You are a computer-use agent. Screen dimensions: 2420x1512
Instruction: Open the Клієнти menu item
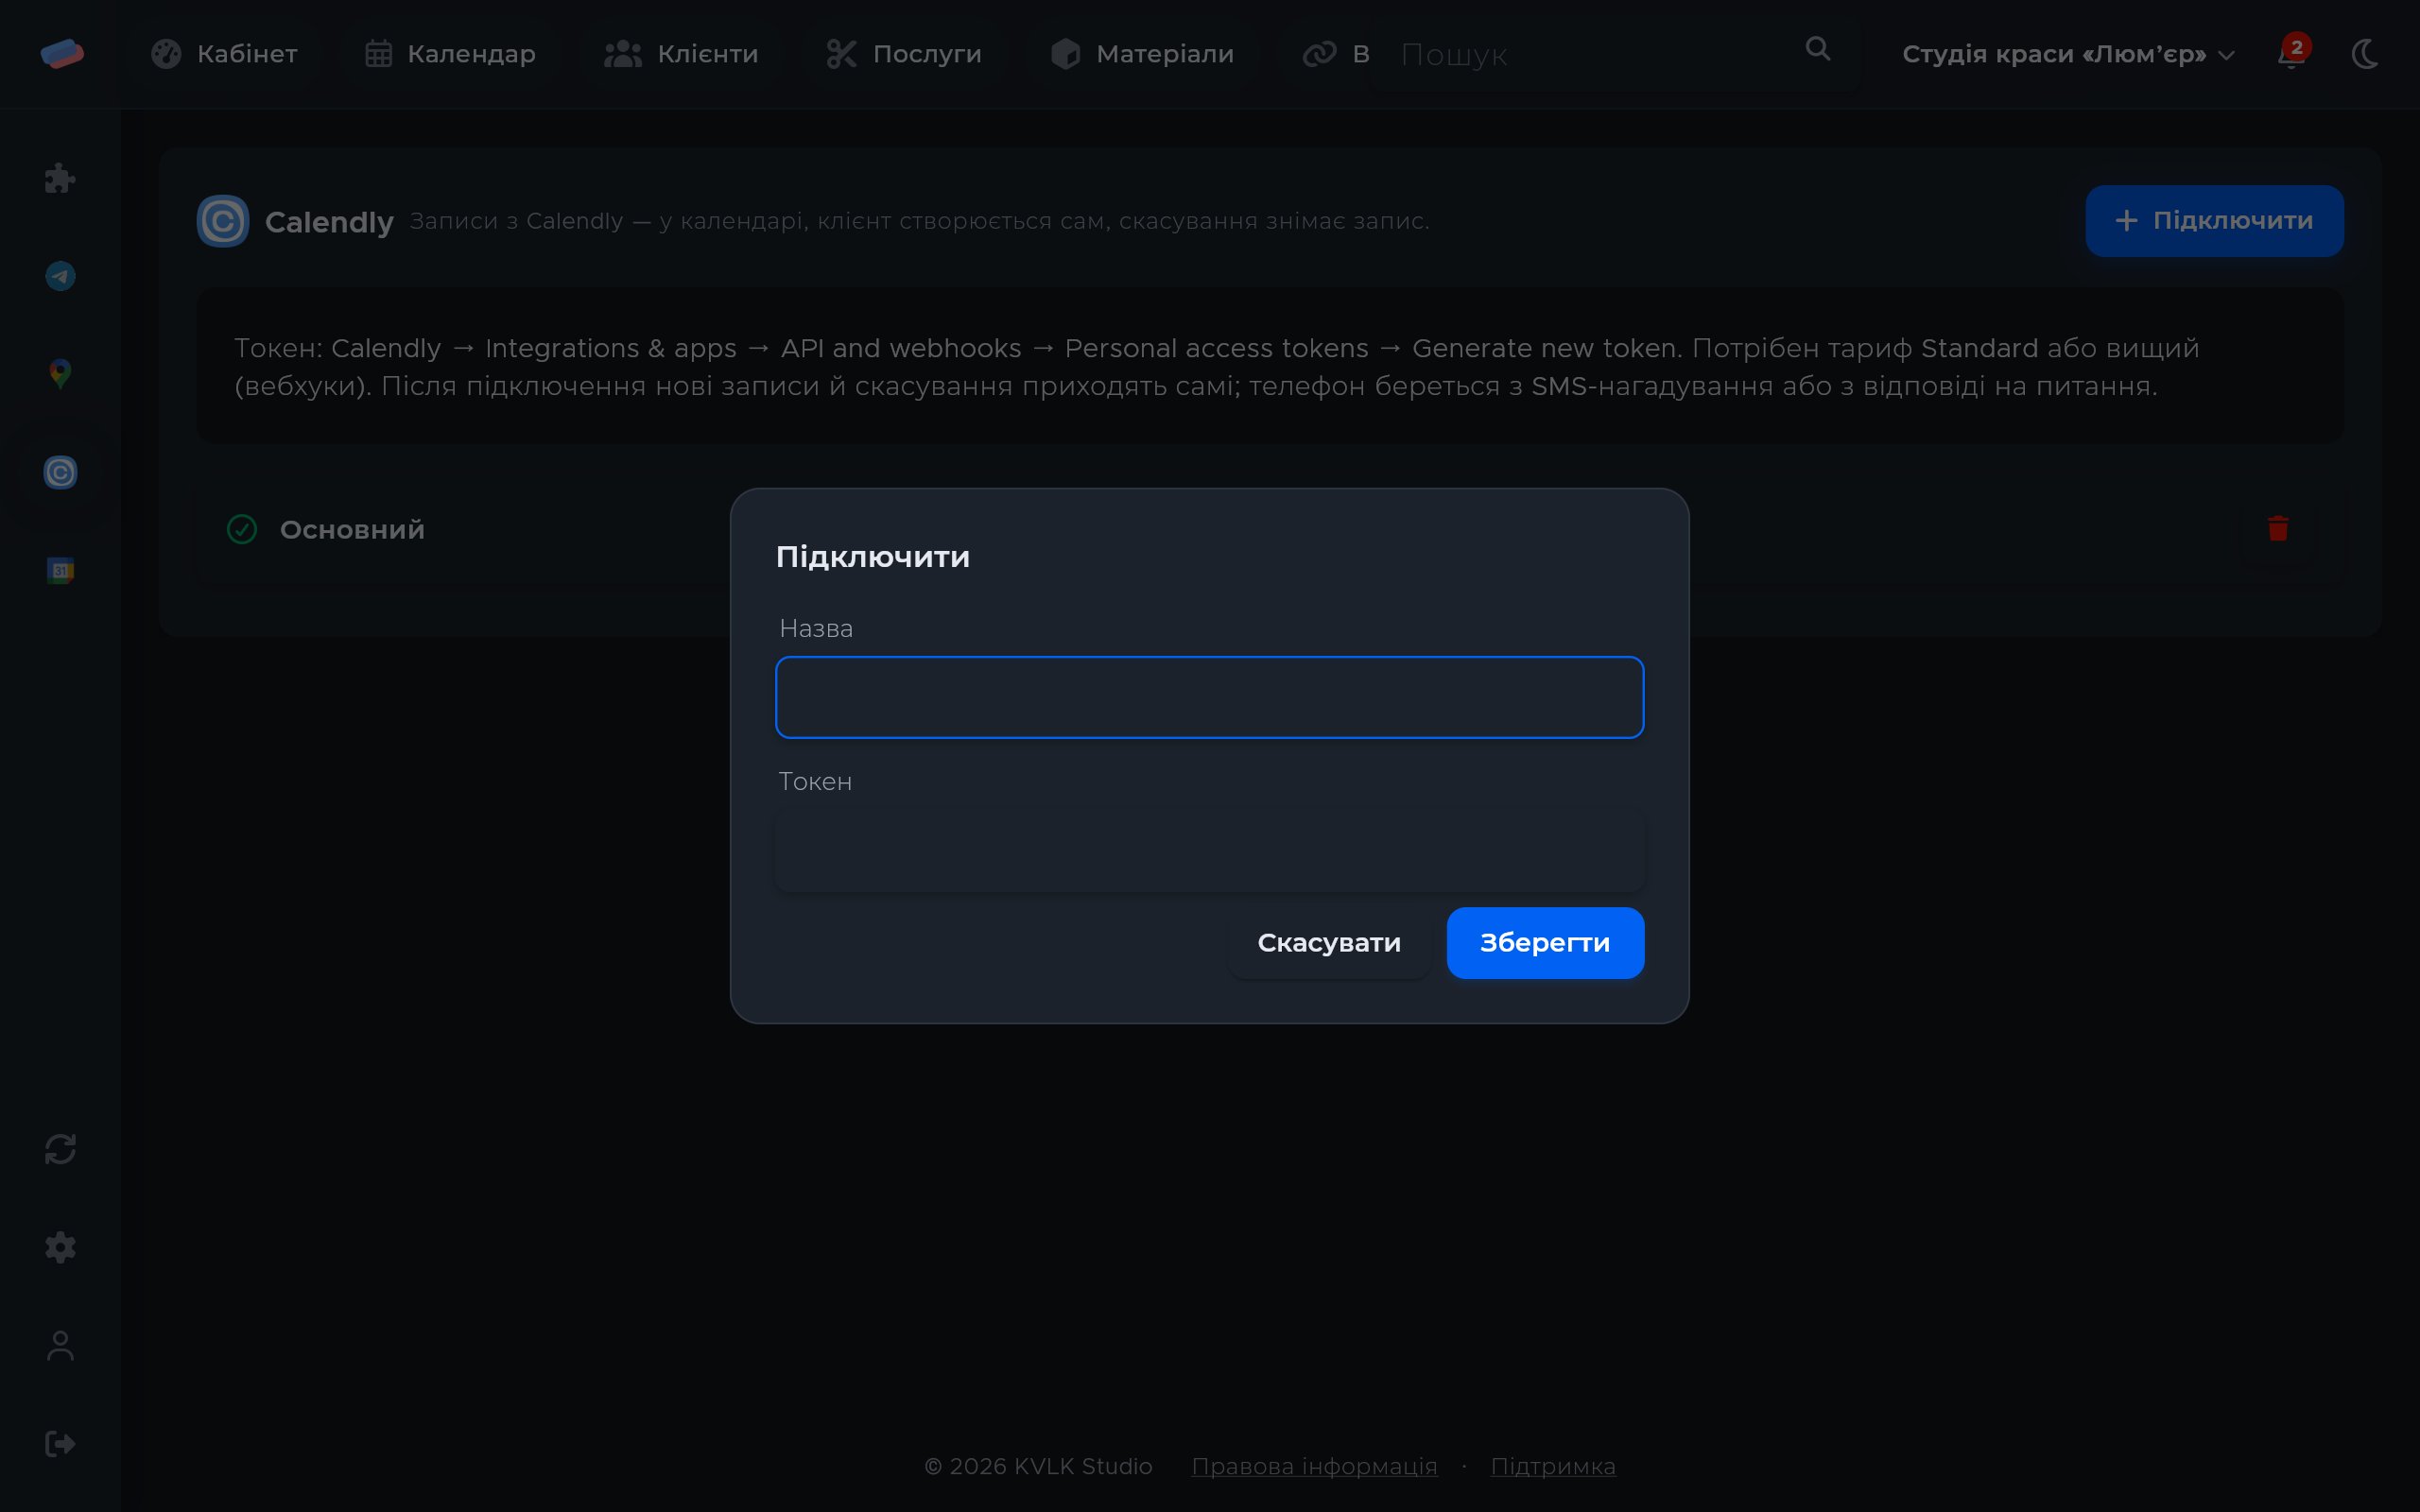pos(681,54)
